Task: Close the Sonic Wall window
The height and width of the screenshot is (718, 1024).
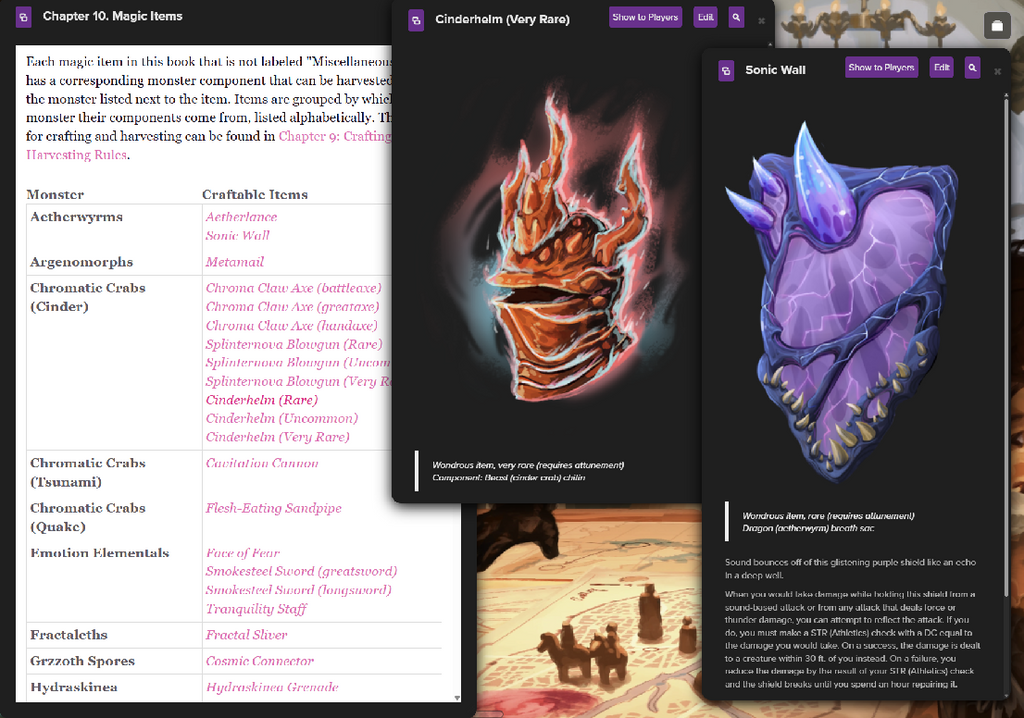Action: [x=997, y=71]
